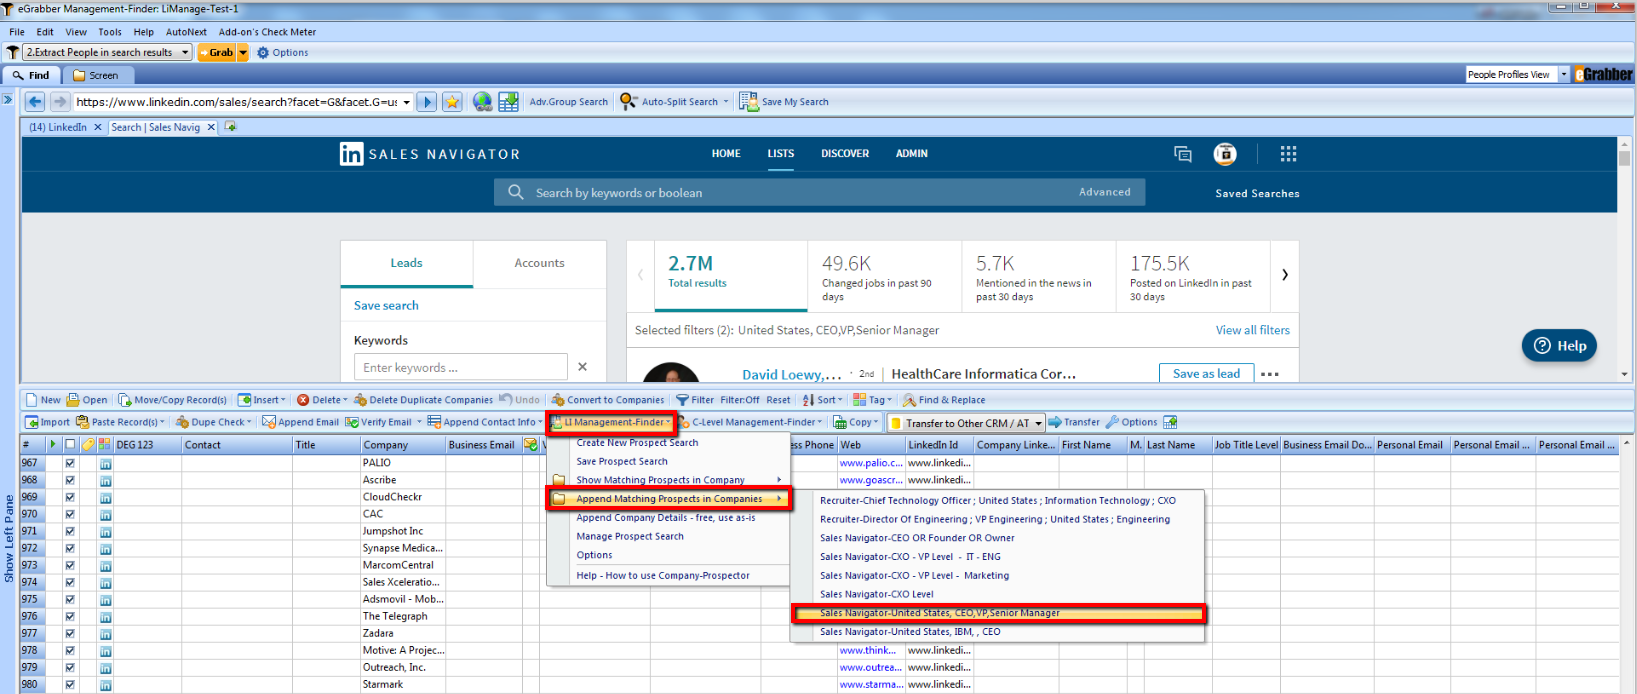The height and width of the screenshot is (694, 1637).
Task: Click the View all filters link
Action: tap(1252, 330)
